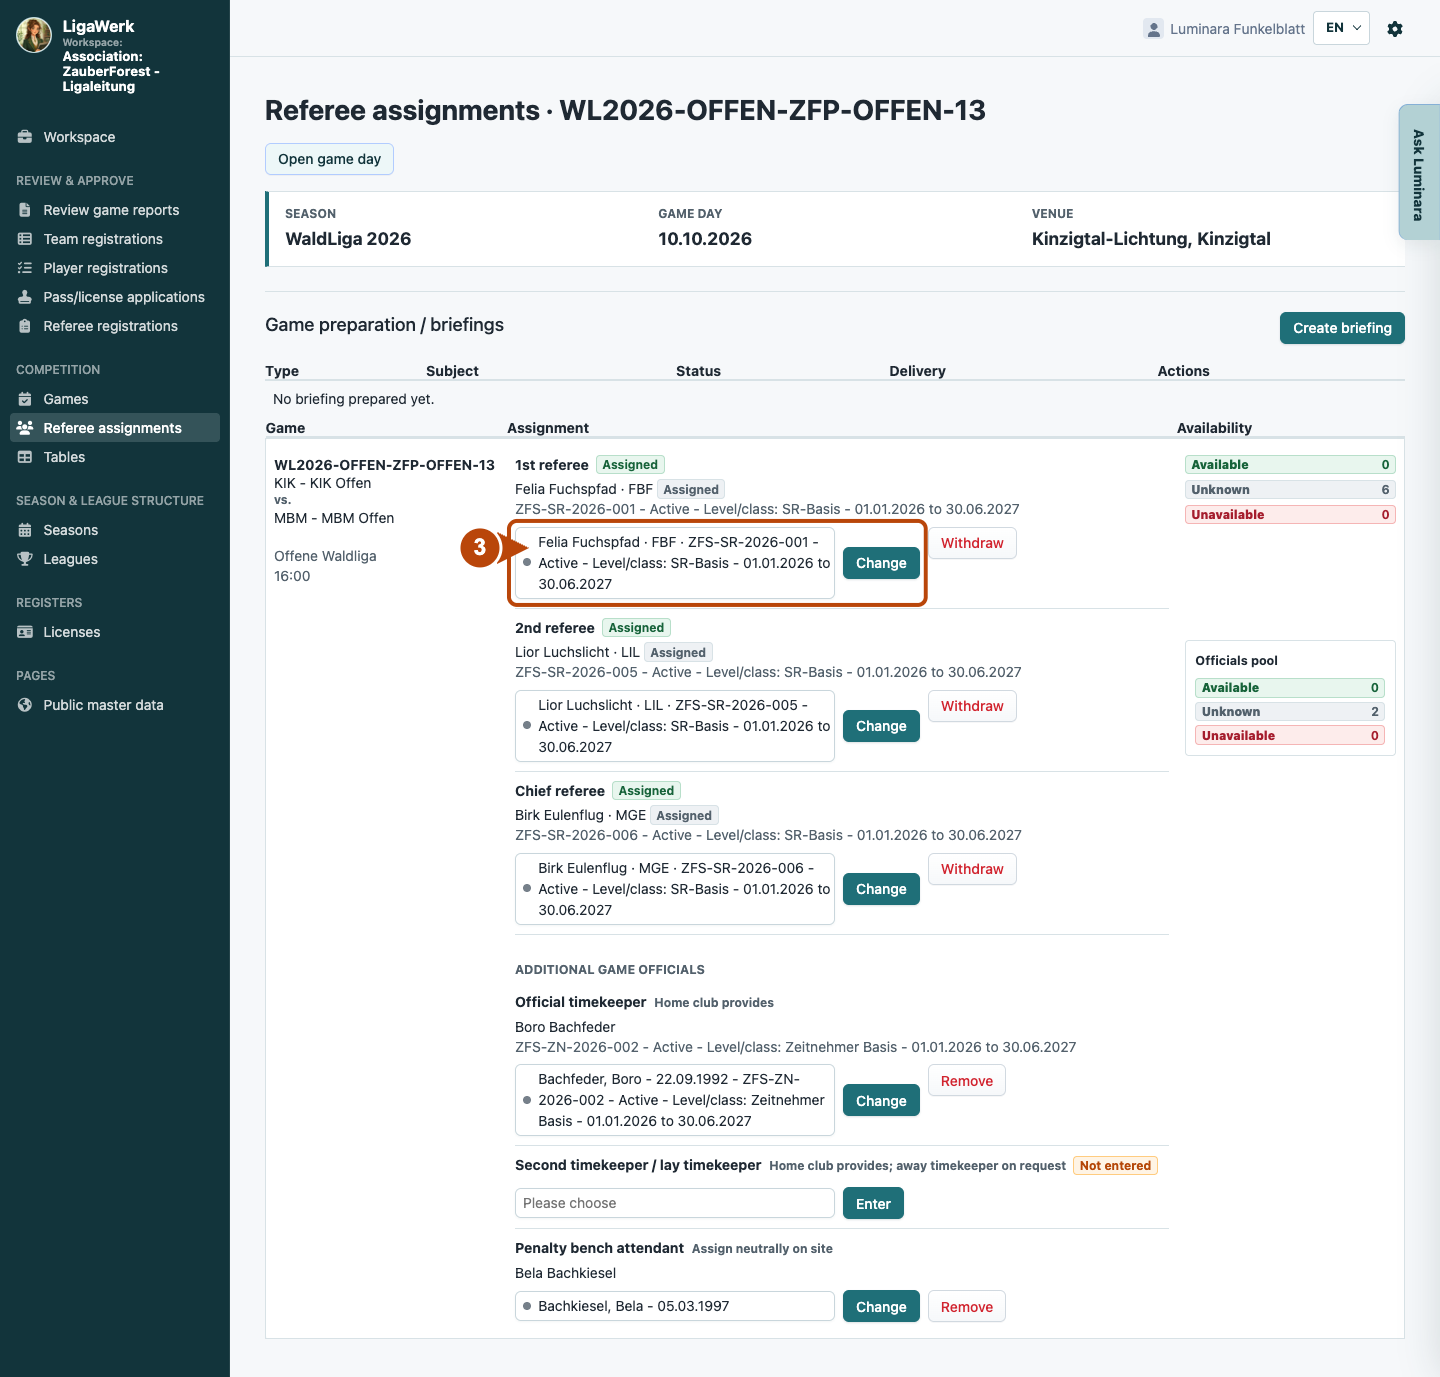Screen dimensions: 1440x1377
Task: Click the Unknown 6 availability bar
Action: point(1290,490)
